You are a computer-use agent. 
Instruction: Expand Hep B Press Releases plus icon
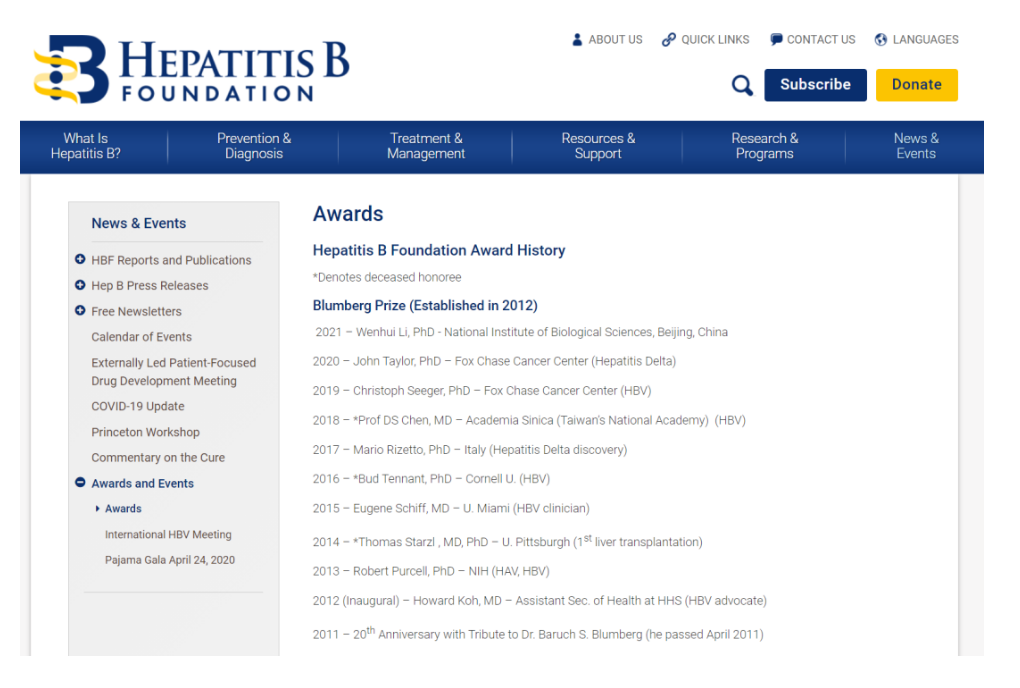tap(80, 285)
